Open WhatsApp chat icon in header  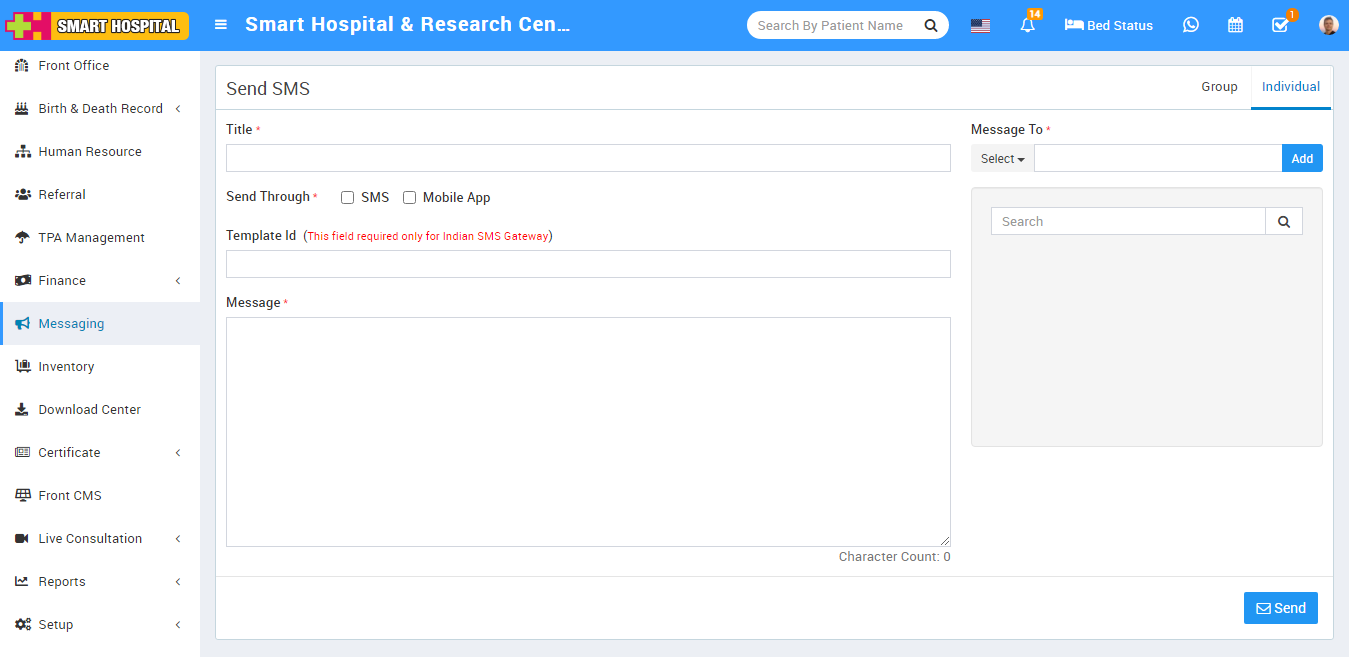[x=1190, y=25]
